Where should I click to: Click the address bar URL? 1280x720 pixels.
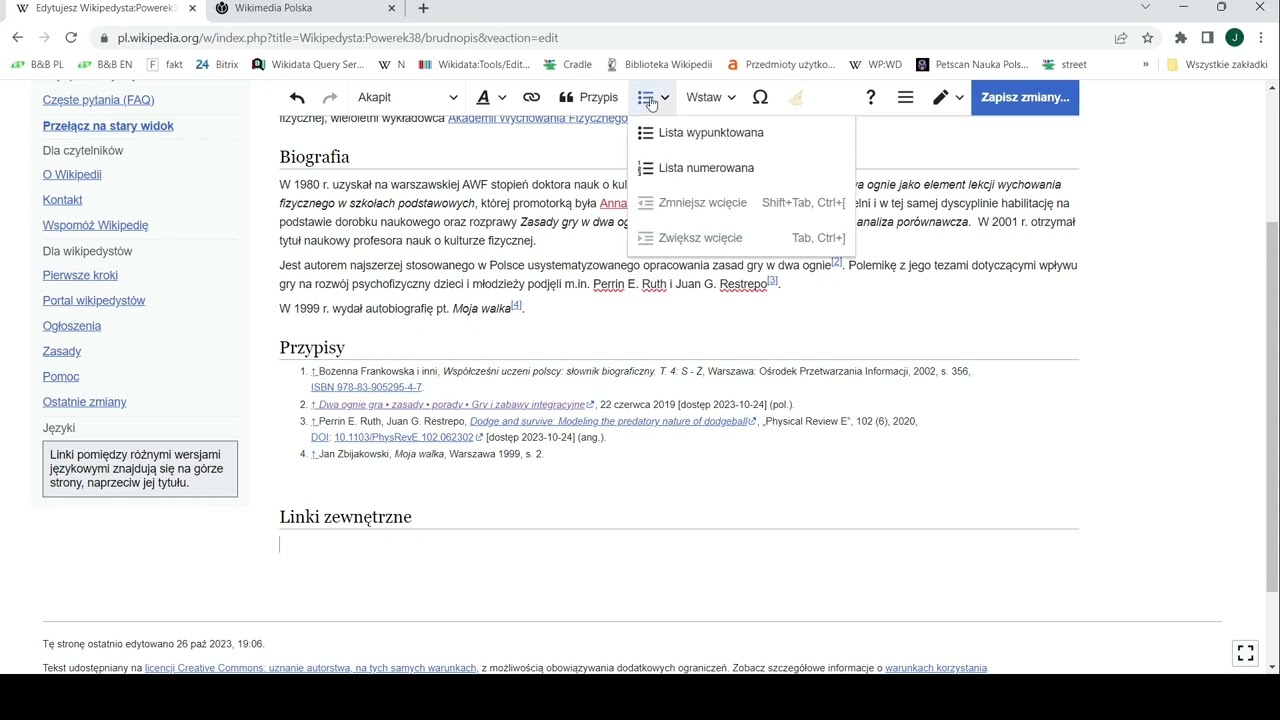pos(338,38)
